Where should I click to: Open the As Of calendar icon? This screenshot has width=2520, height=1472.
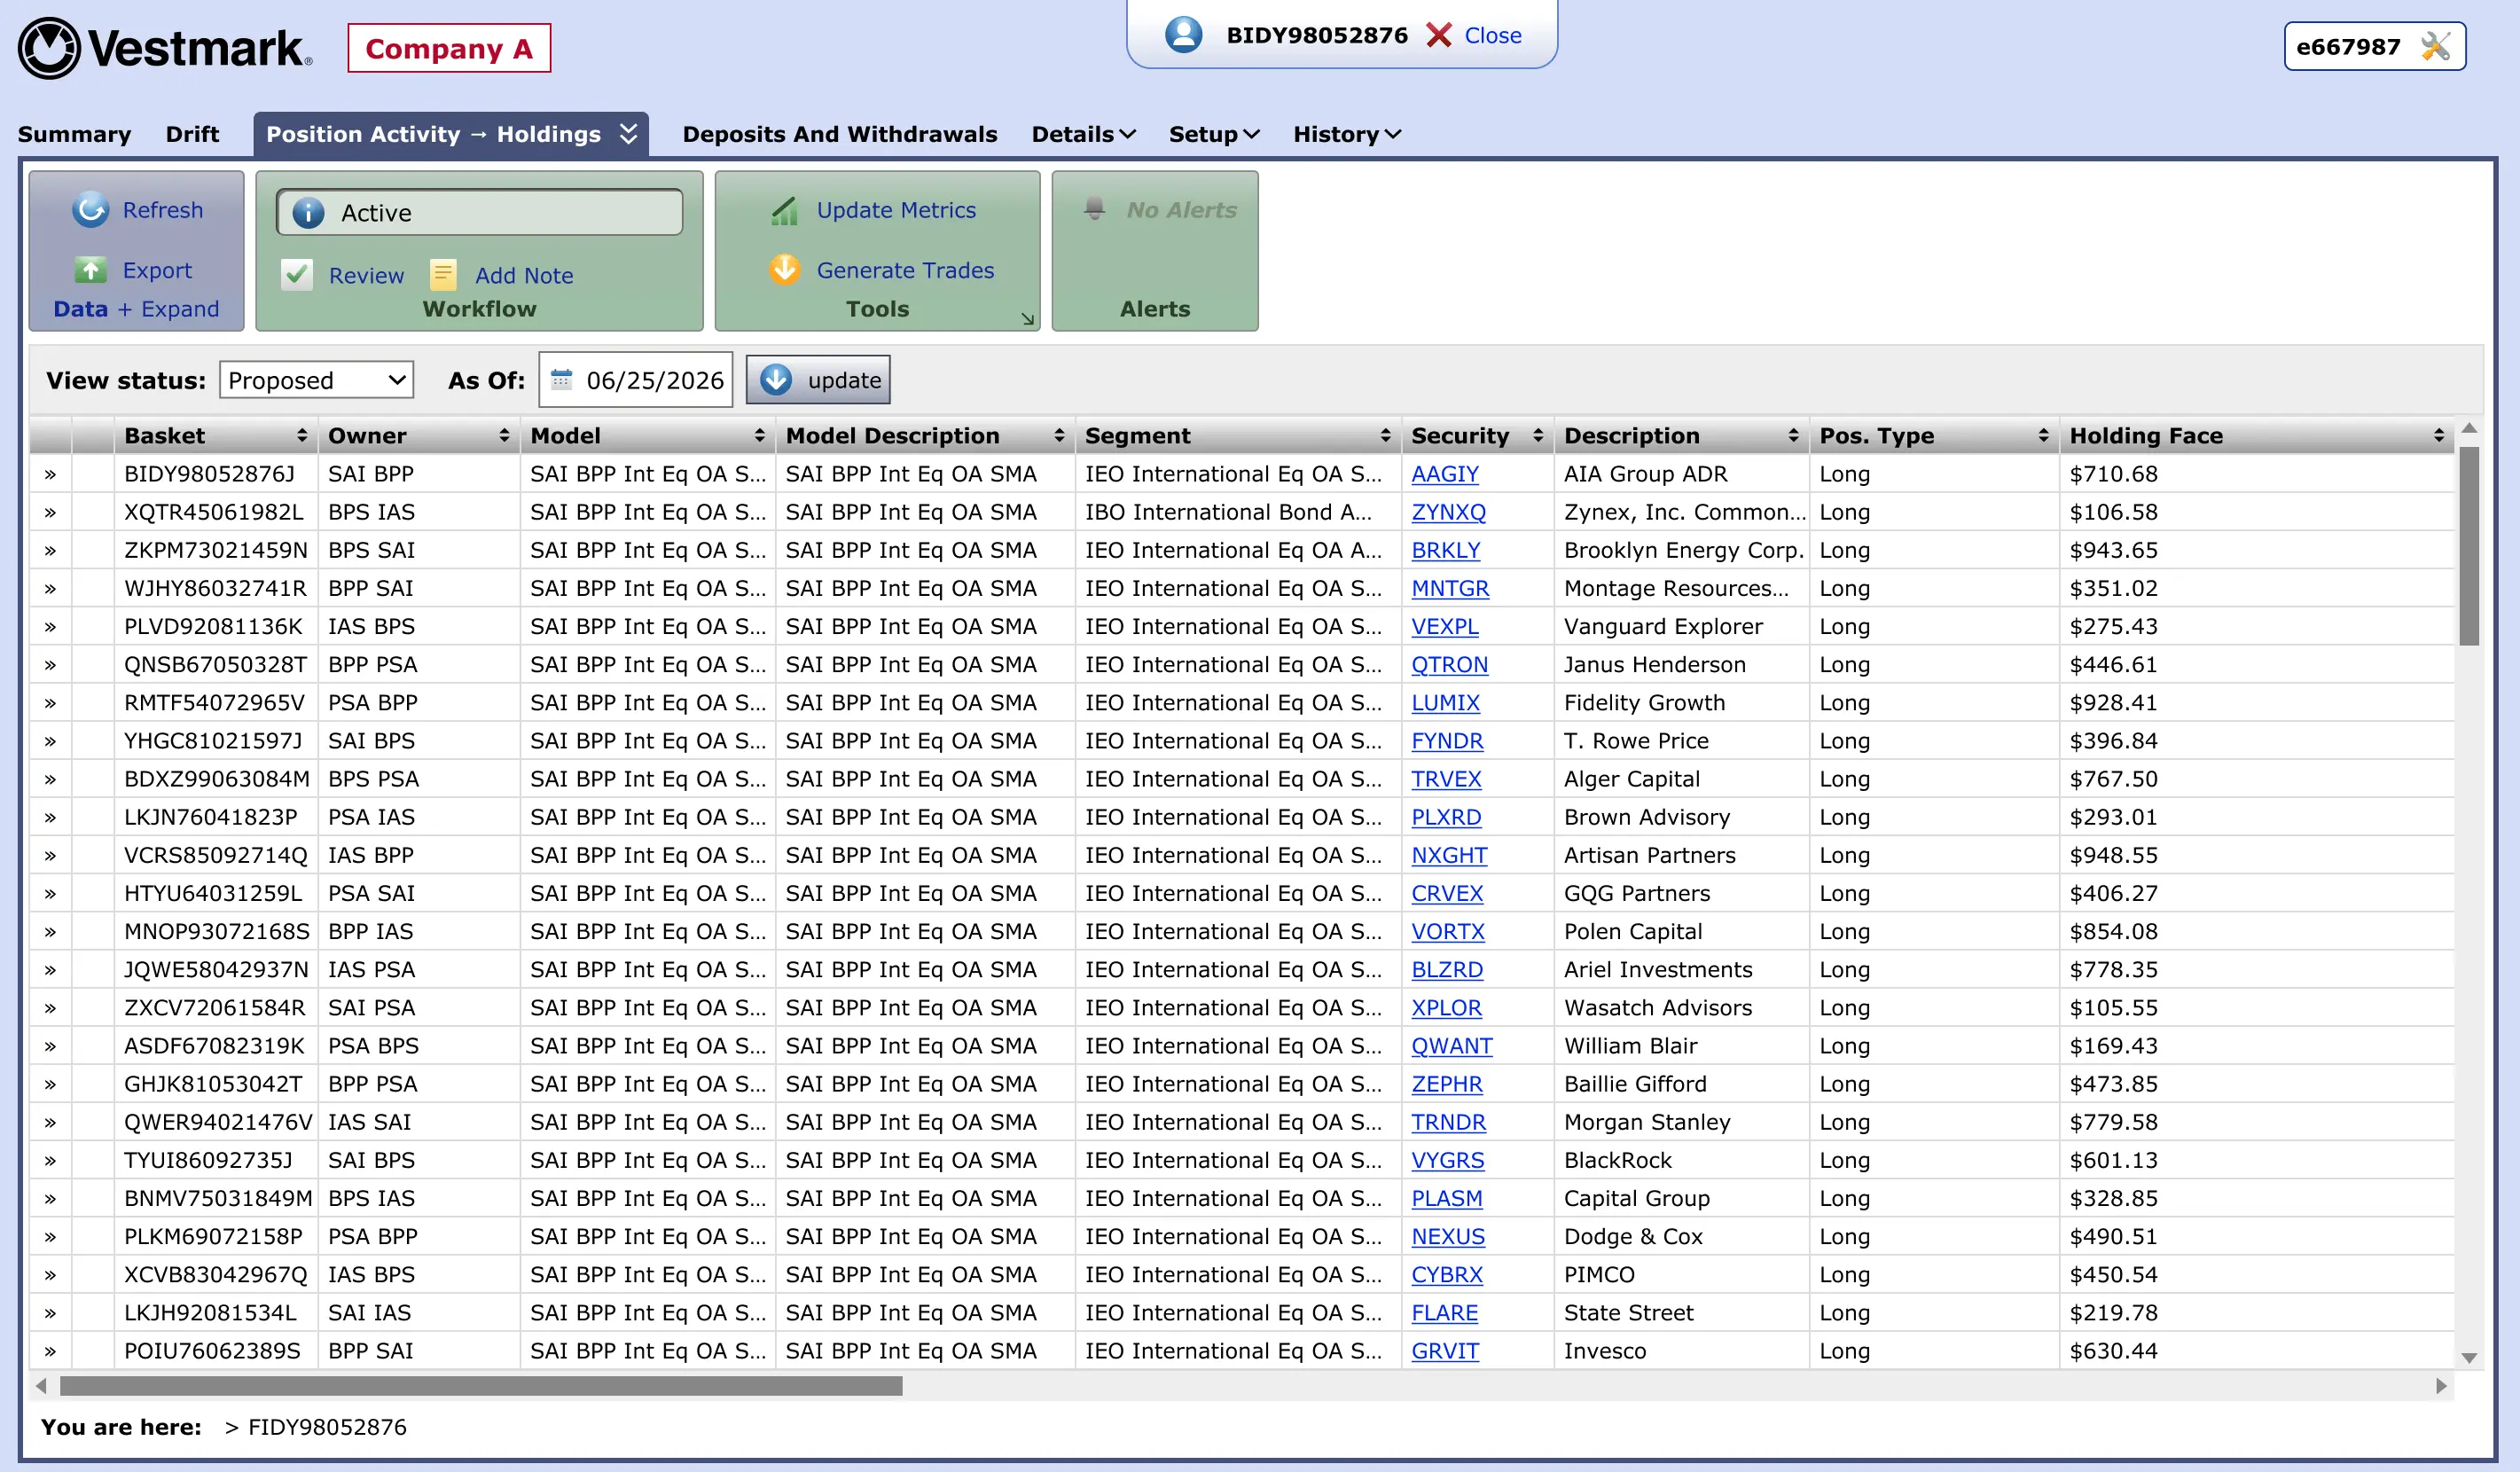tap(562, 380)
